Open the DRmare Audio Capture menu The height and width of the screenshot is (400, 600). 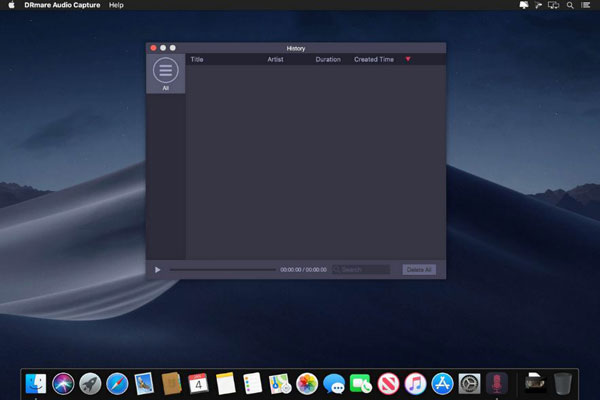pos(61,5)
